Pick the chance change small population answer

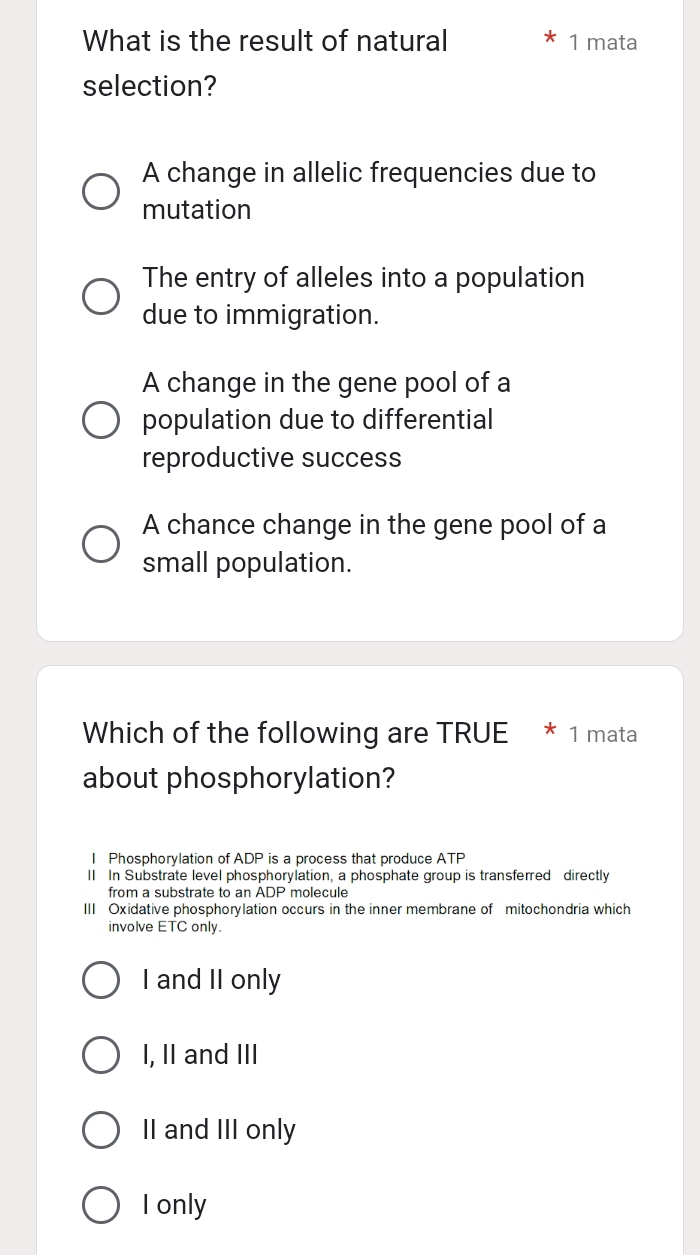point(100,543)
